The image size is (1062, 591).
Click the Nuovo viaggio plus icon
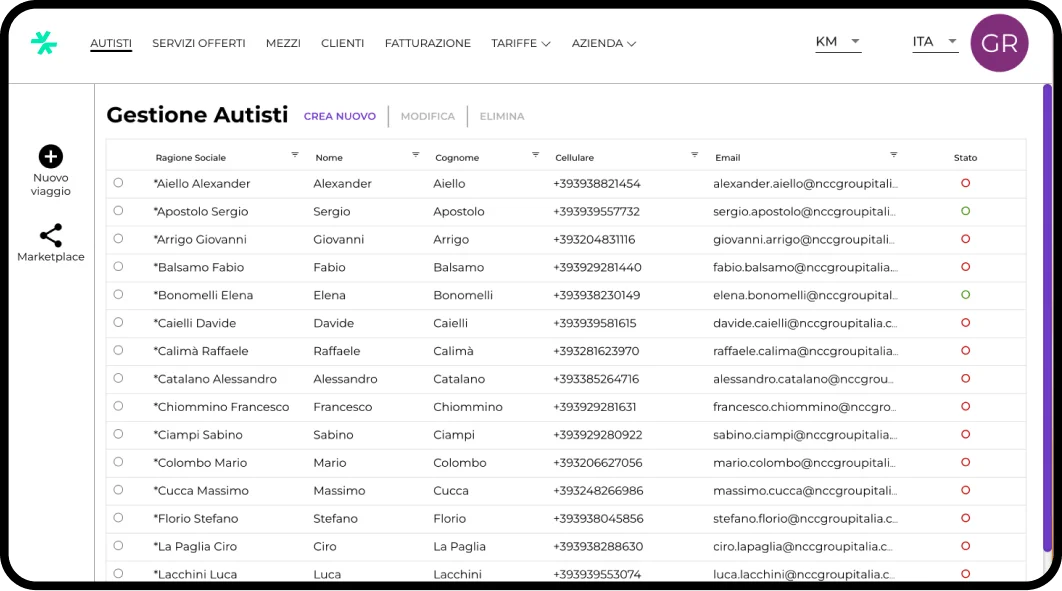51,156
